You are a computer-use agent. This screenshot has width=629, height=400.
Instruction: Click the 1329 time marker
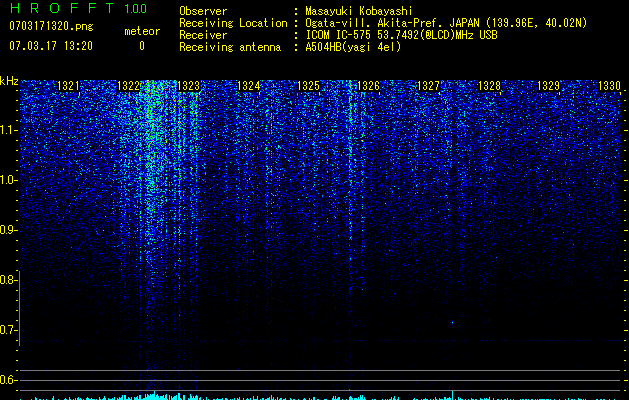coord(548,86)
